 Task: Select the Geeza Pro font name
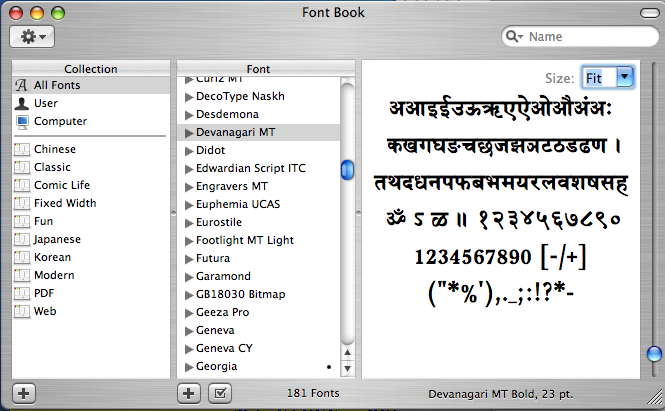tap(222, 312)
